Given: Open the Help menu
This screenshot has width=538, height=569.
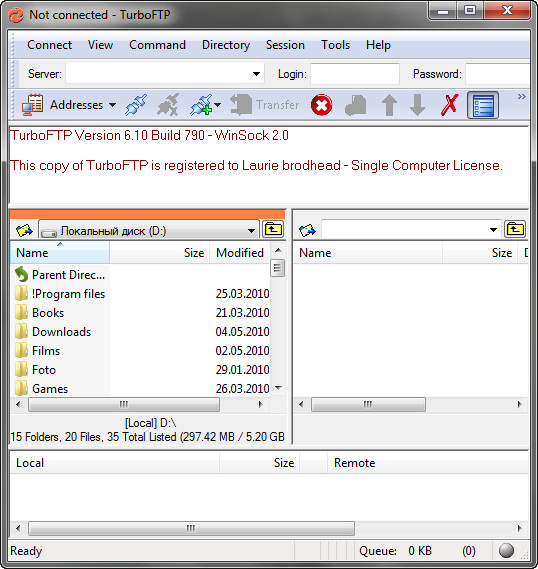Looking at the screenshot, I should (378, 45).
